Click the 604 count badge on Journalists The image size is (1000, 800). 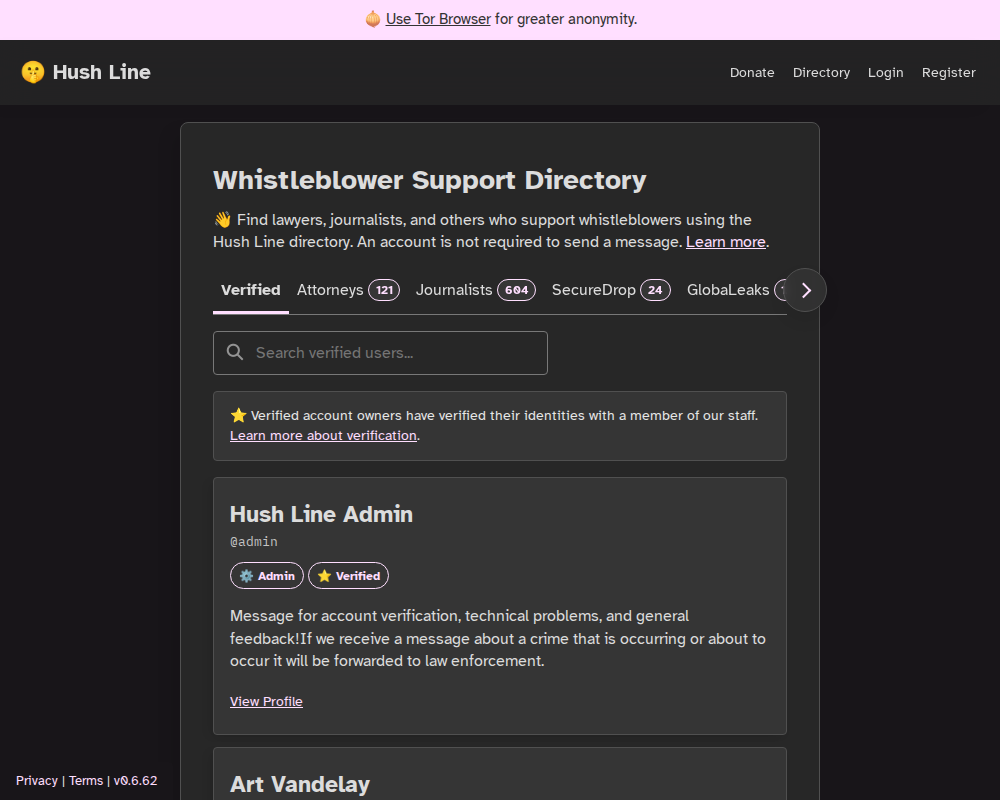tap(517, 290)
